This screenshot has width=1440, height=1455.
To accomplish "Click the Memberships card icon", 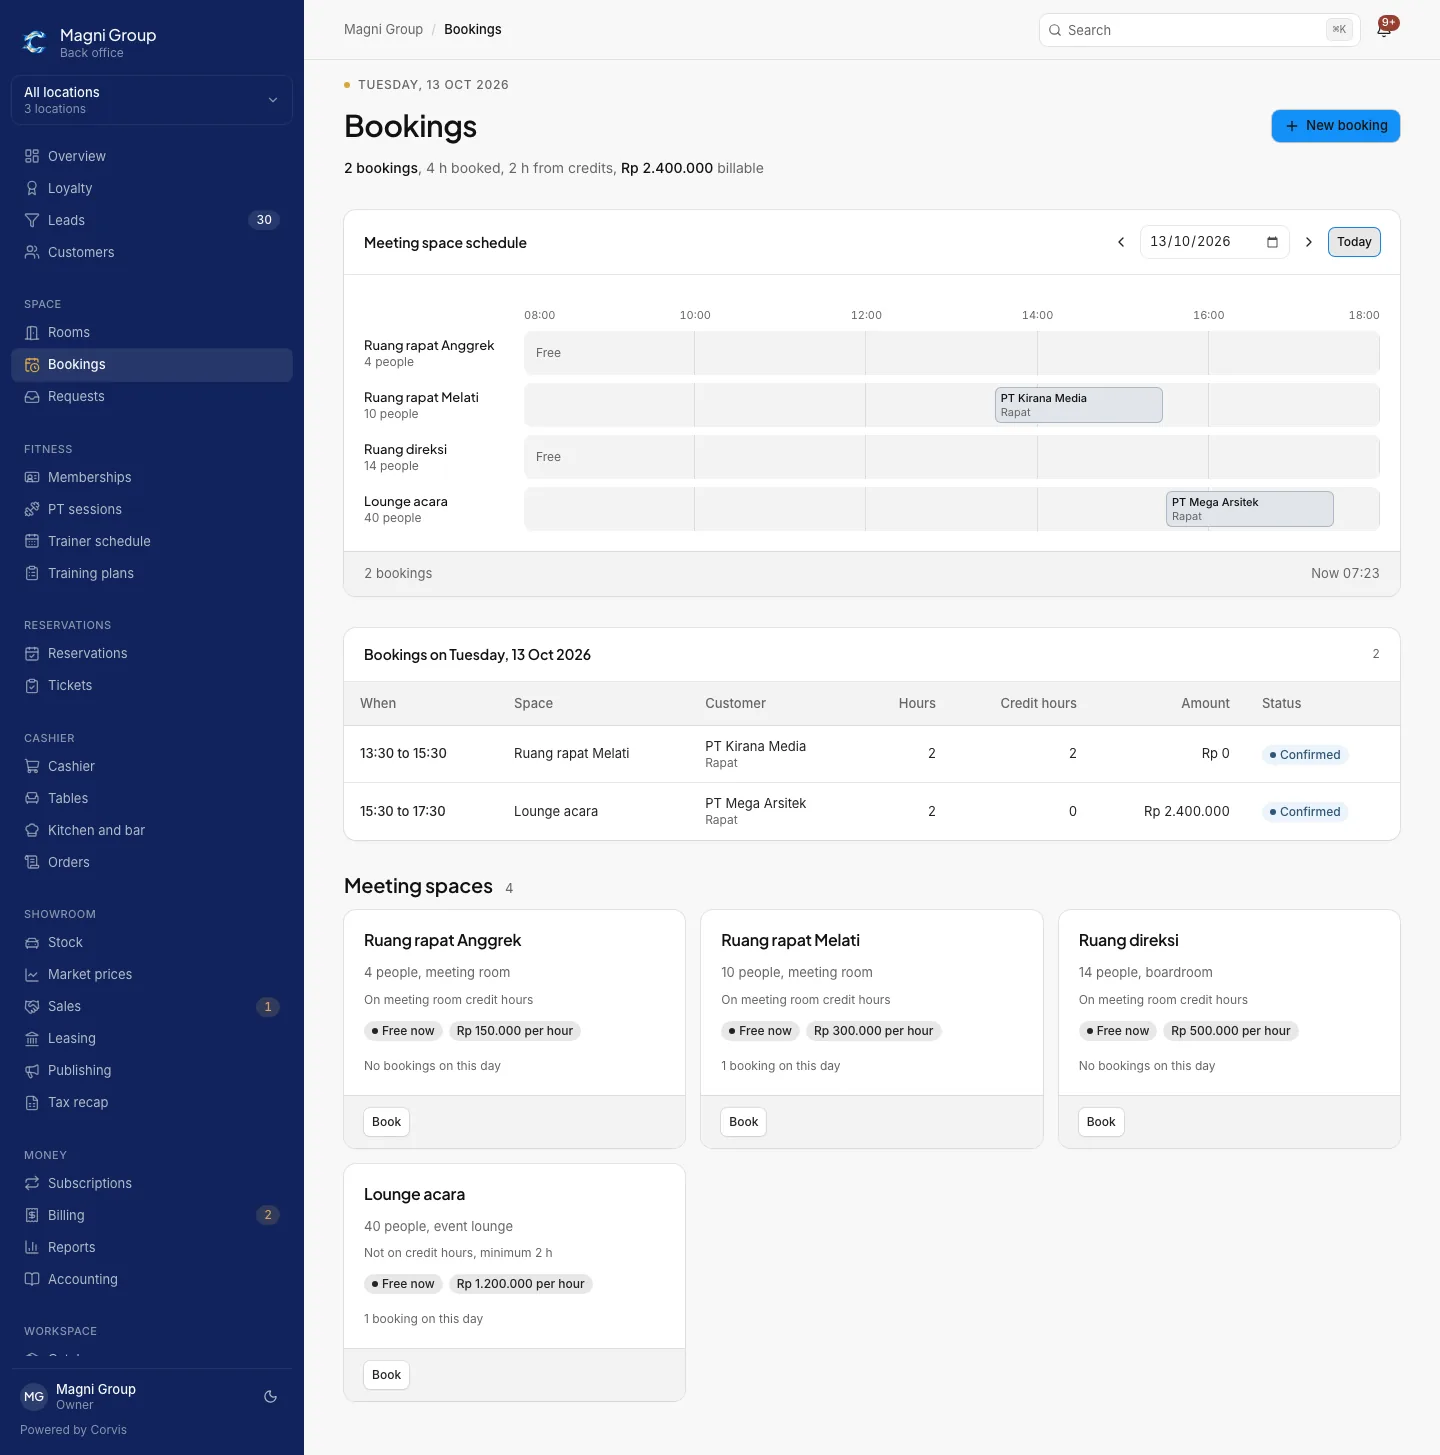I will (32, 477).
